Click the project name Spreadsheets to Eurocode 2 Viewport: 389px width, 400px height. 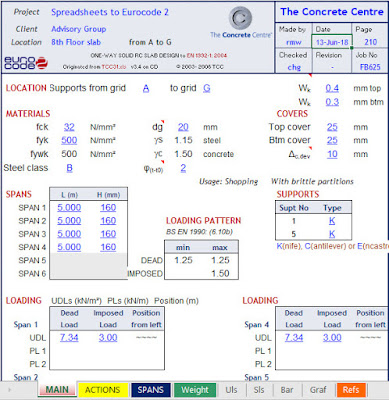click(110, 12)
